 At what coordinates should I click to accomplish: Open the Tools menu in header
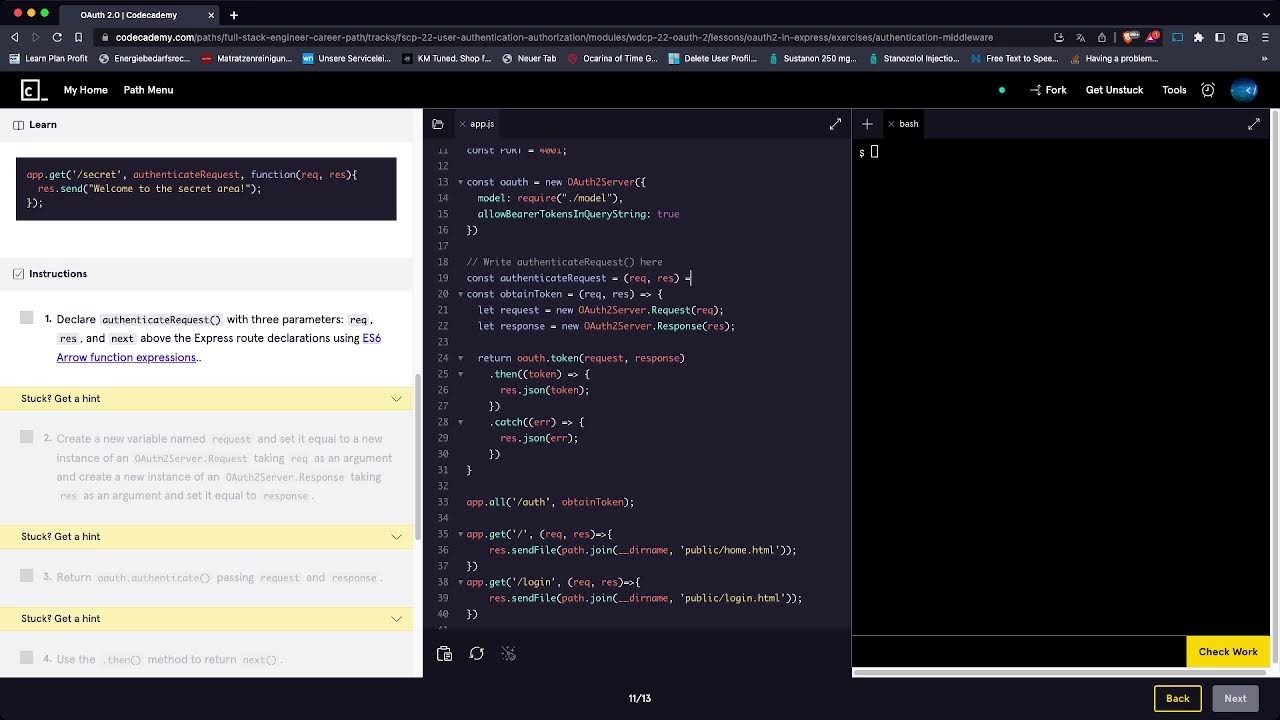(1174, 90)
